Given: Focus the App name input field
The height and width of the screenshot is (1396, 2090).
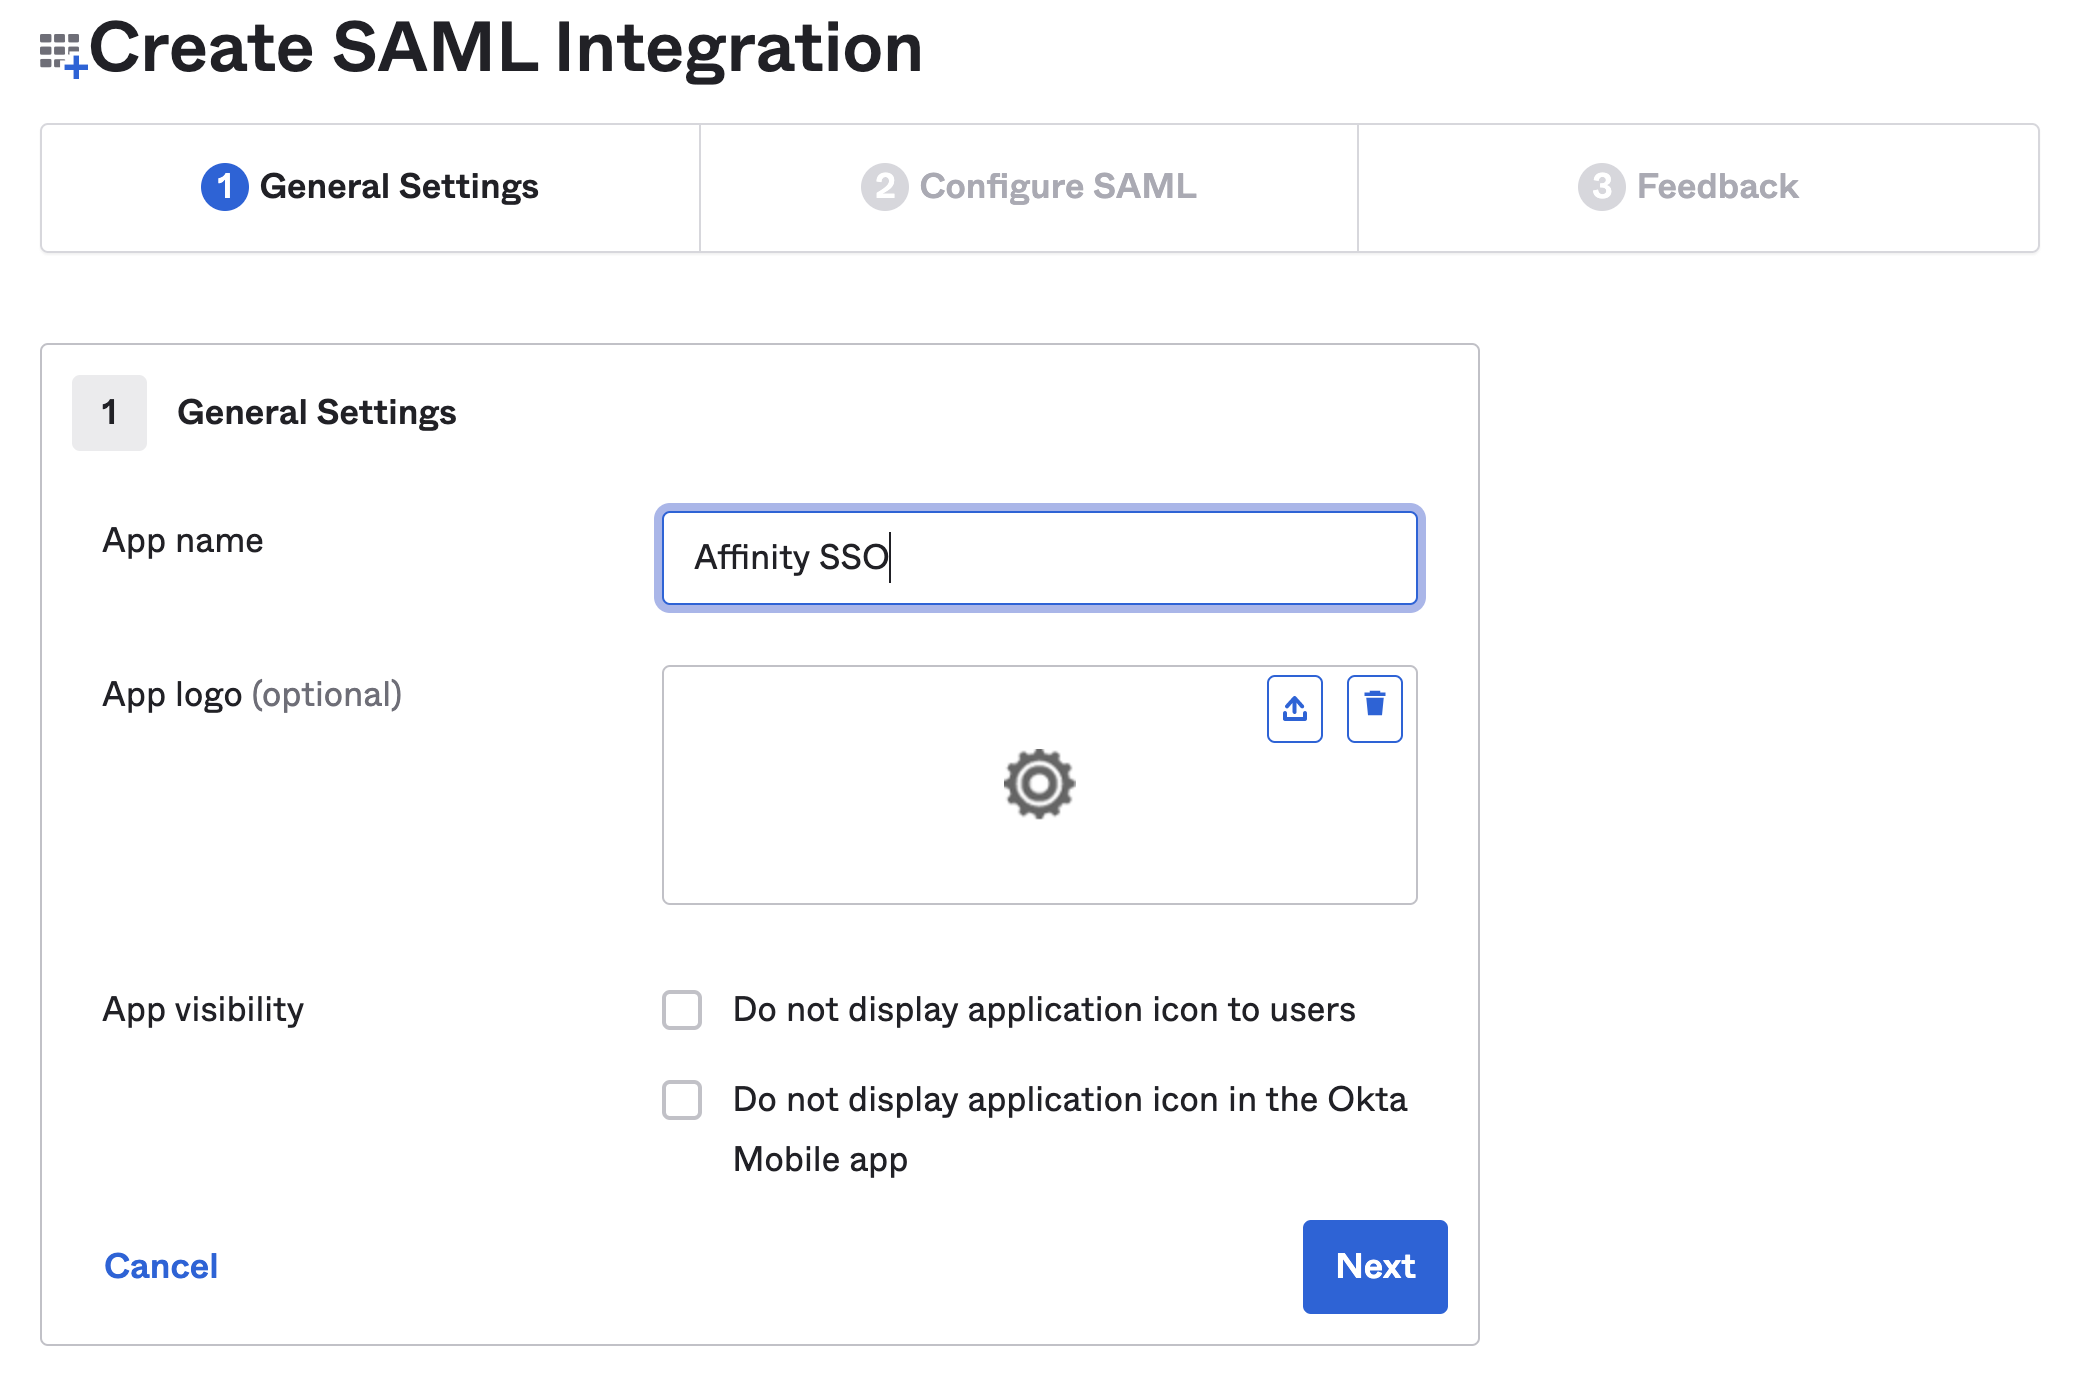Looking at the screenshot, I should pos(1038,558).
